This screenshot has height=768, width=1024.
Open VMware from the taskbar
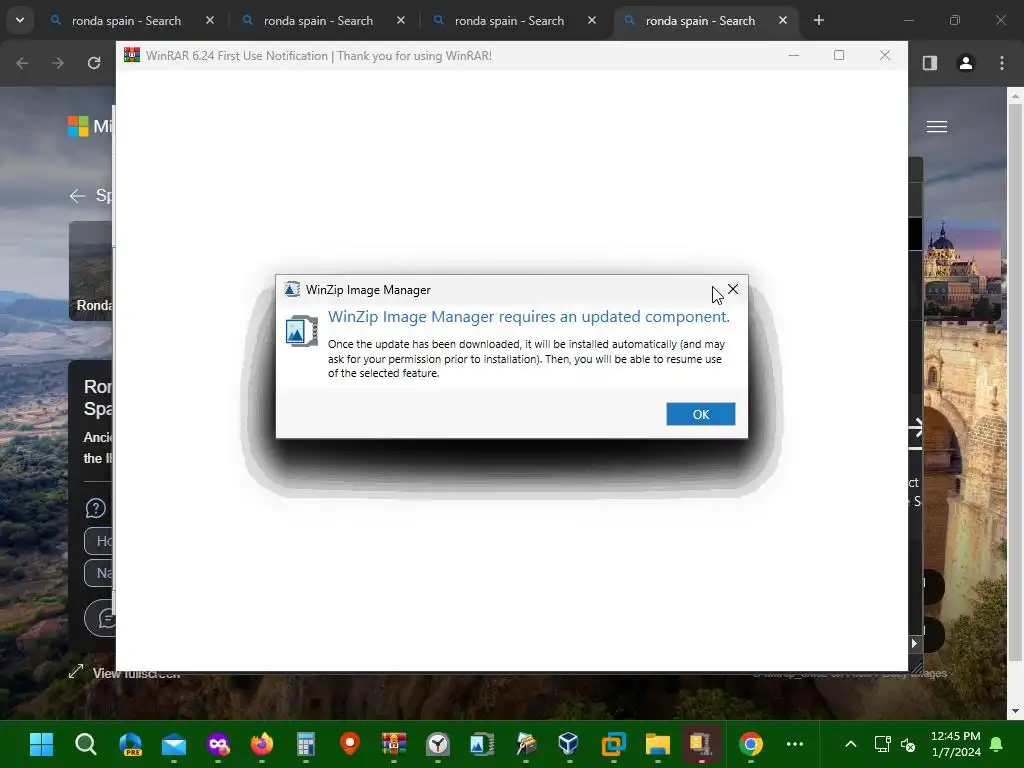pos(613,744)
